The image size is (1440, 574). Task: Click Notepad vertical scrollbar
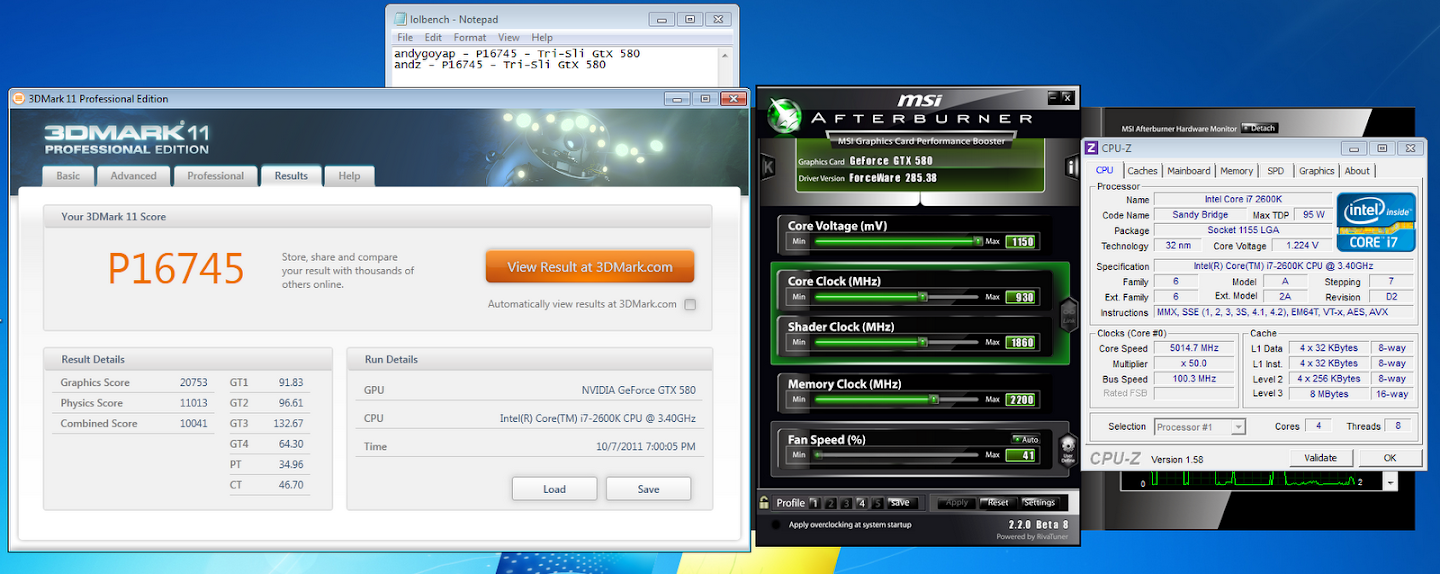725,66
